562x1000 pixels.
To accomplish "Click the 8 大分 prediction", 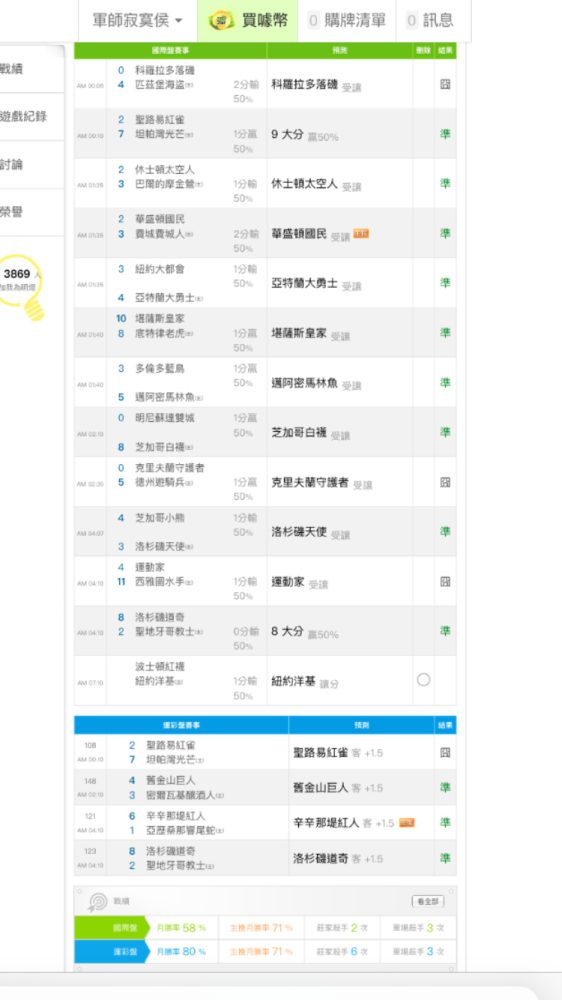I will [x=305, y=632].
